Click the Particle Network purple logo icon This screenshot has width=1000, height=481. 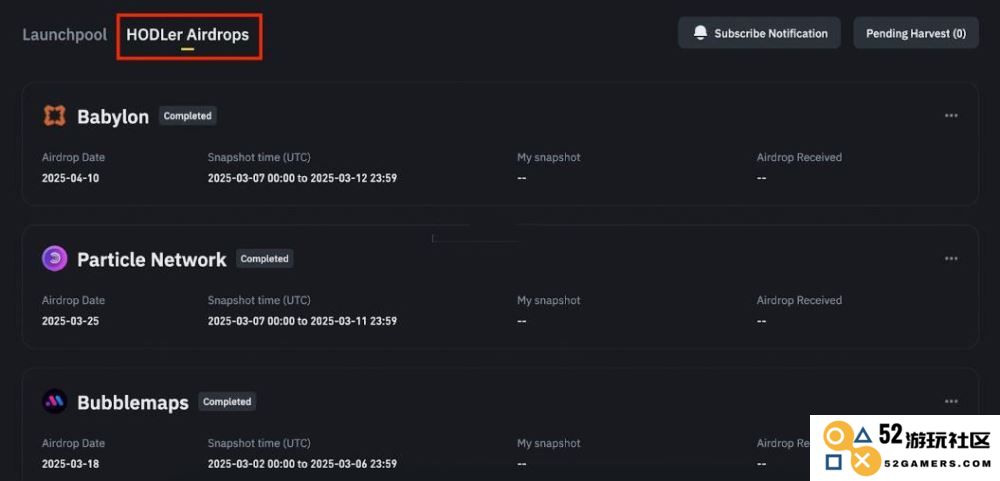(x=54, y=259)
